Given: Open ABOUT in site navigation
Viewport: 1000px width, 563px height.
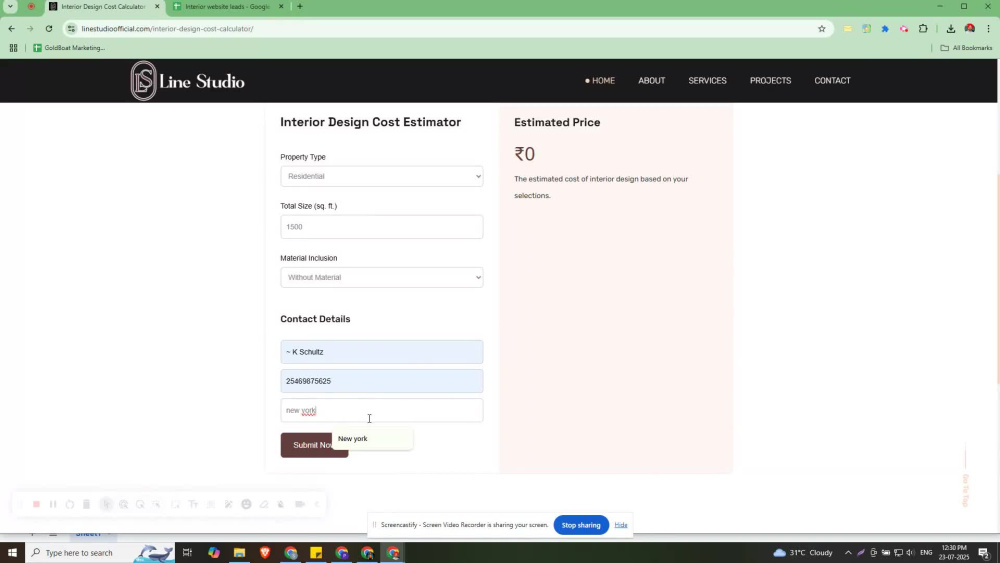Looking at the screenshot, I should click(x=651, y=81).
